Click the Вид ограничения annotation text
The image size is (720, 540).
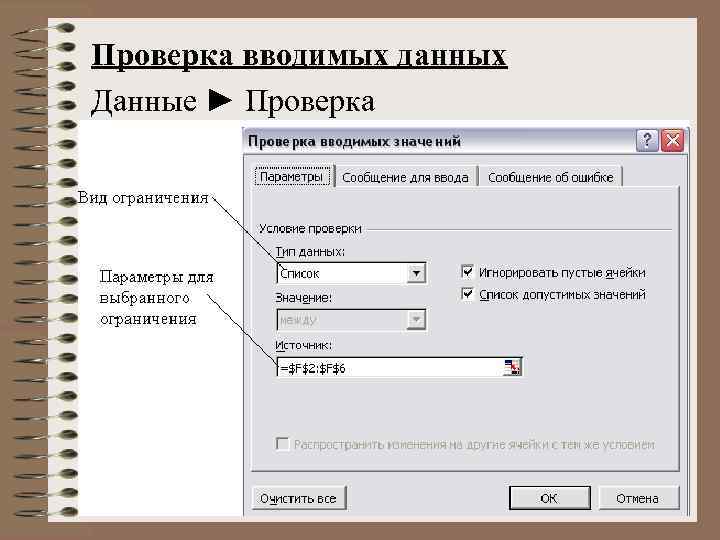click(143, 197)
